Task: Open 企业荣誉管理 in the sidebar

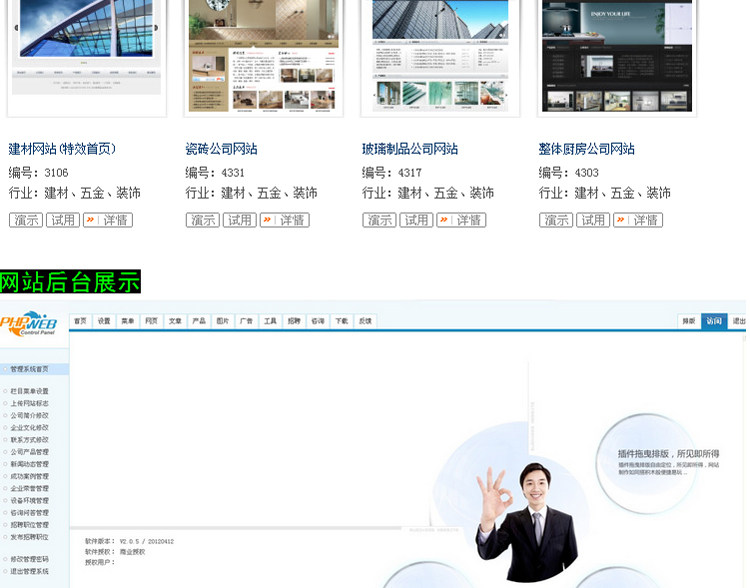Action: tap(29, 488)
